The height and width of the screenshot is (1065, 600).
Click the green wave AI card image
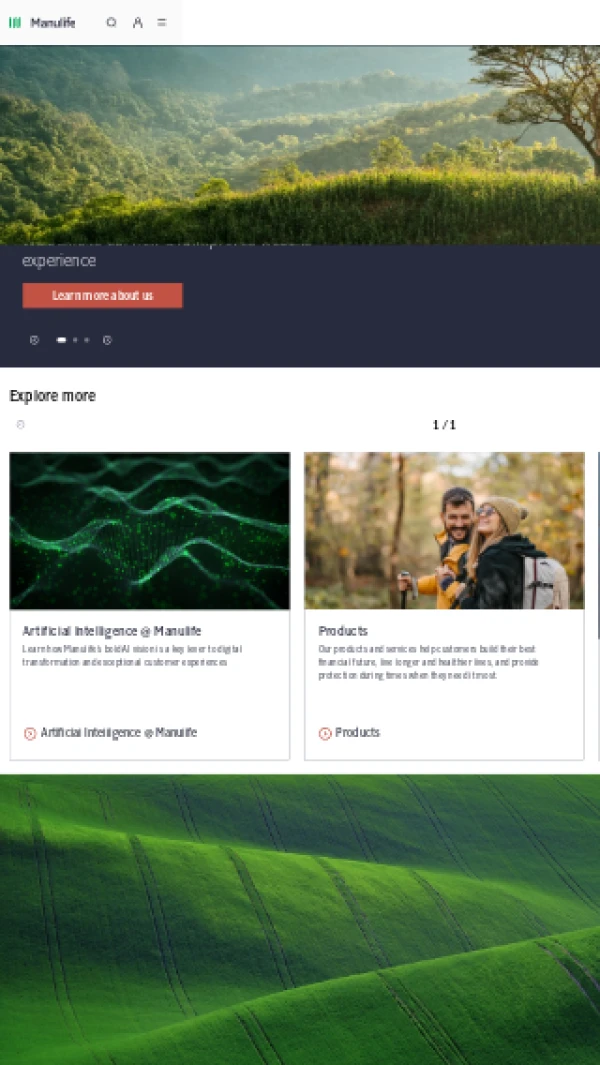[x=149, y=530]
